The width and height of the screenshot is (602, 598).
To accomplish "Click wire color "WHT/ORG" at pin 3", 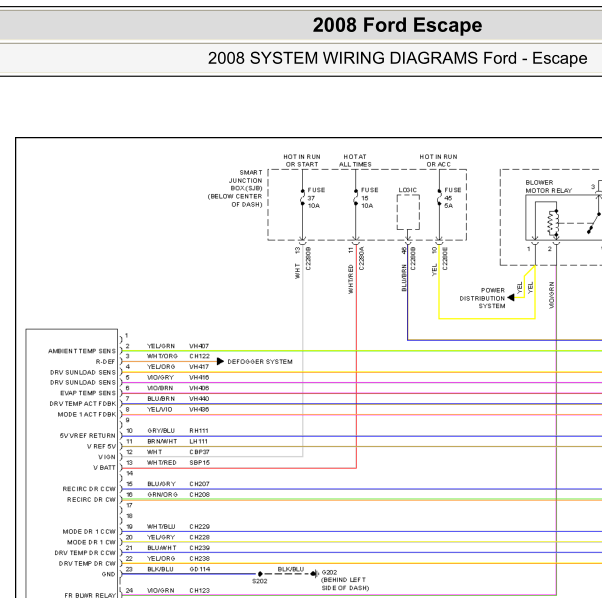I will click(x=162, y=356).
